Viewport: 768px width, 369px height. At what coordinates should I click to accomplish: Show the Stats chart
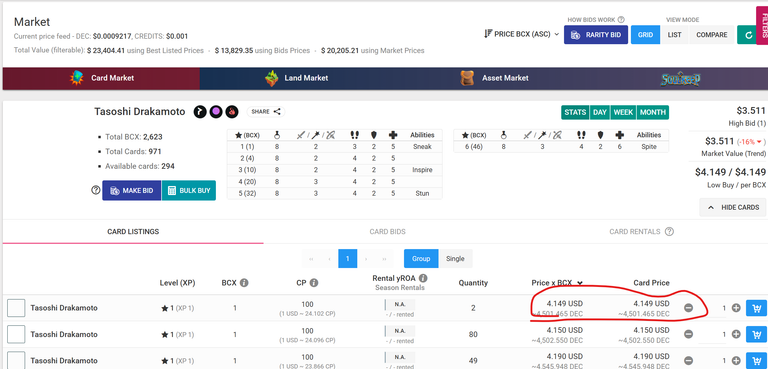[x=575, y=112]
